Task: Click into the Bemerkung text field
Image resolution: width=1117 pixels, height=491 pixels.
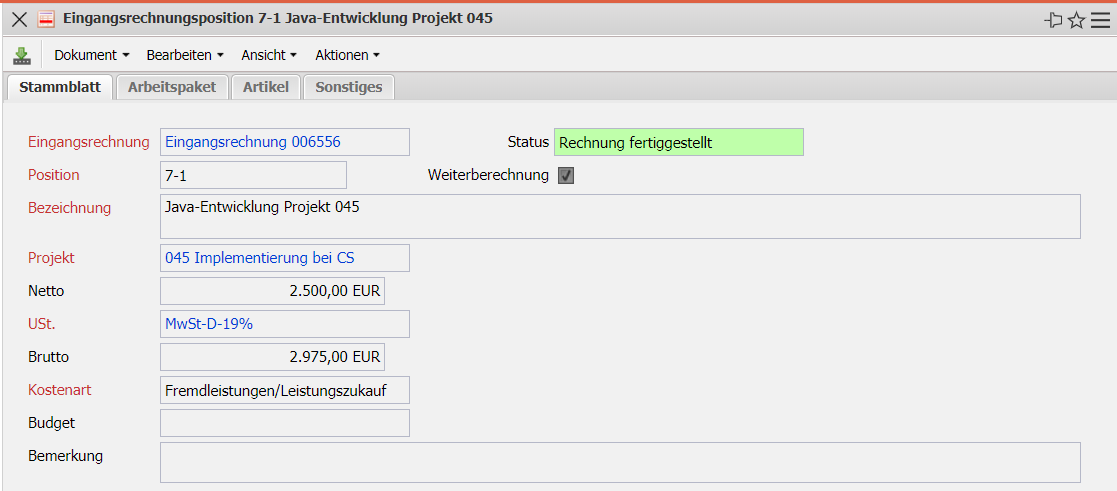Action: (620, 462)
